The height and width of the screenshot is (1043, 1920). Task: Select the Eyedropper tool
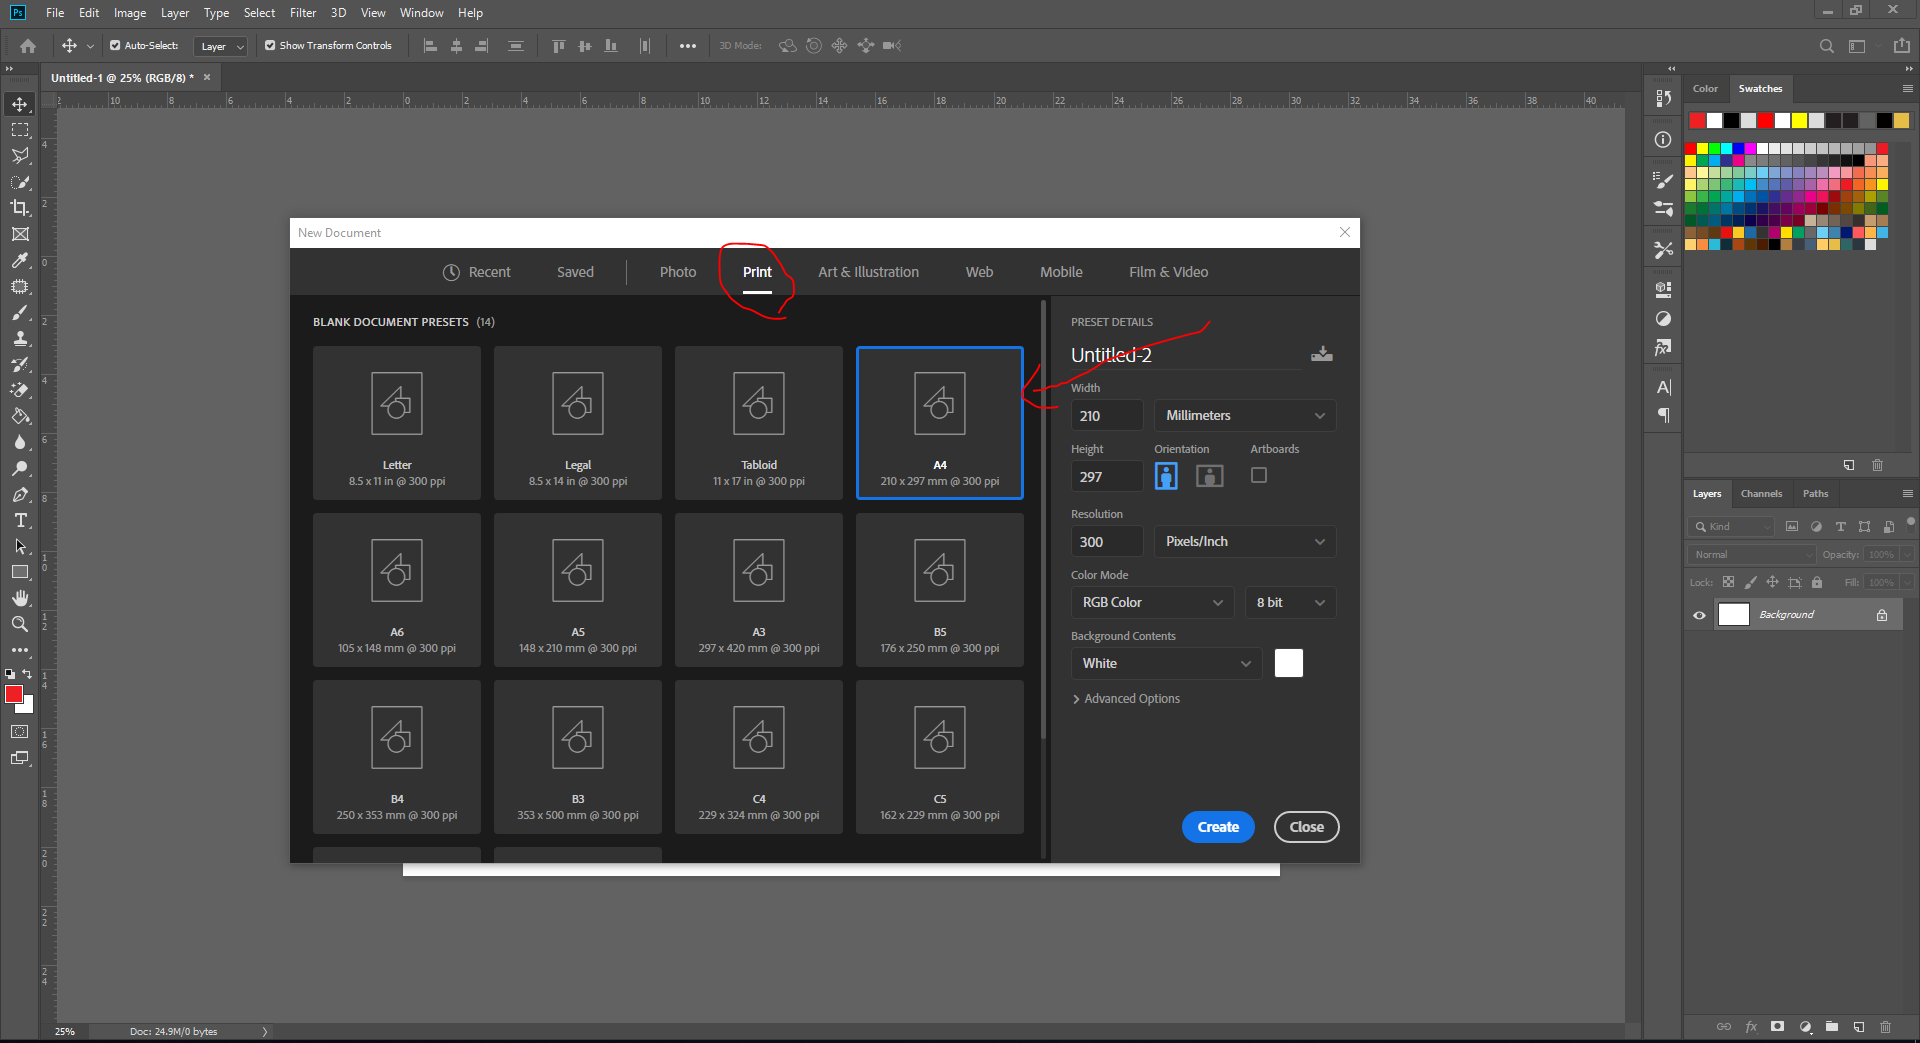point(20,260)
